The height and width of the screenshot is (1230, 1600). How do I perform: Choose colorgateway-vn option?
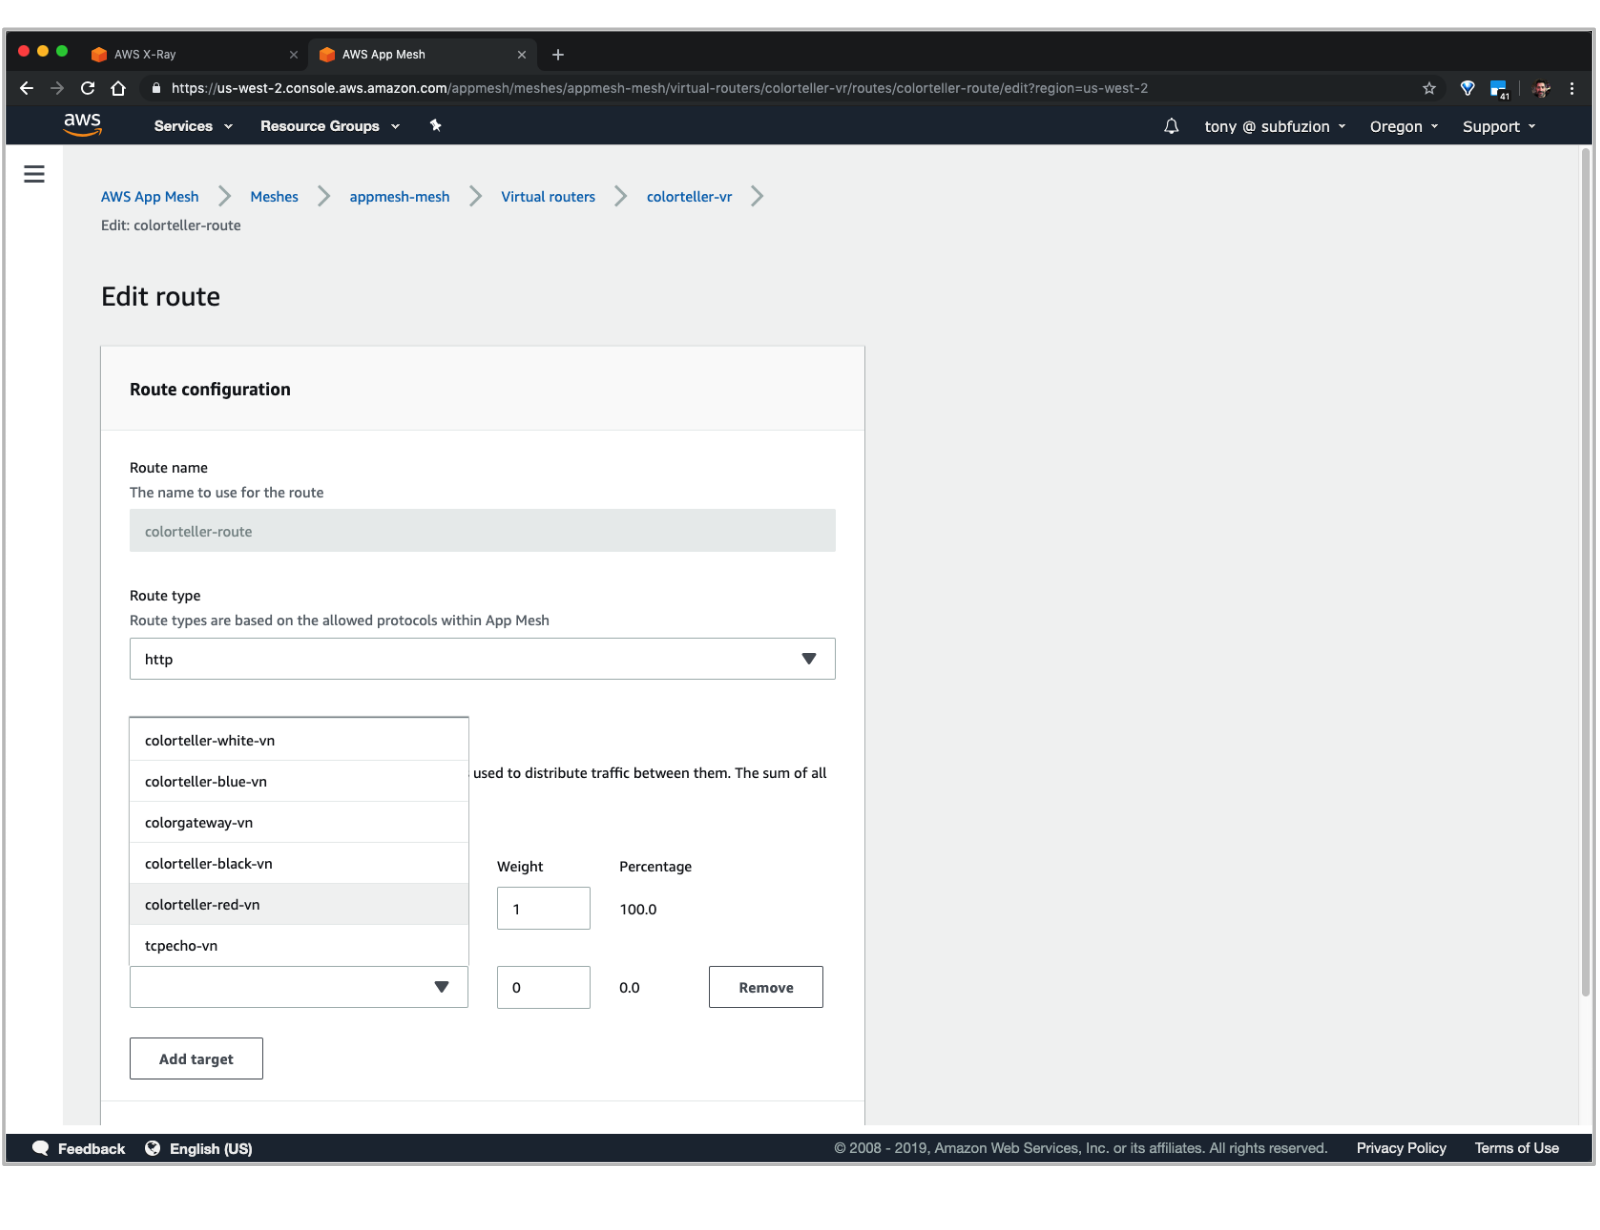299,822
